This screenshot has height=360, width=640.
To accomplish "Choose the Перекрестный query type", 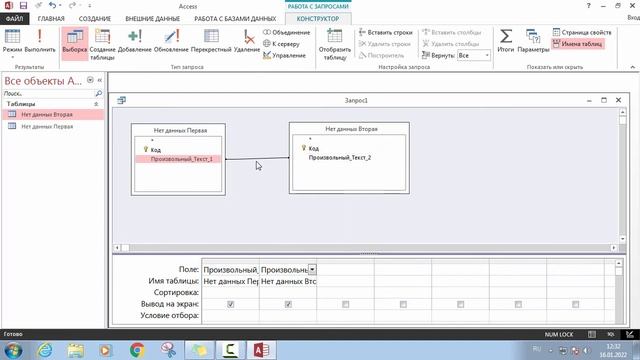I will coord(211,42).
